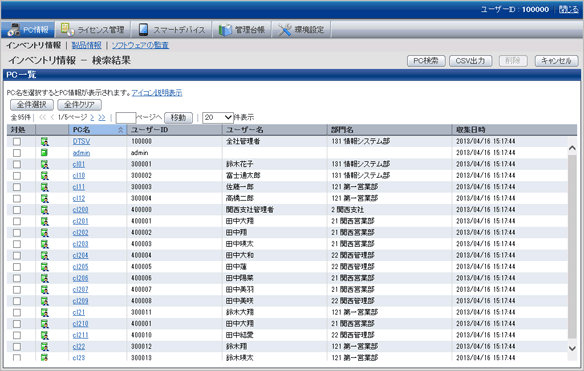Switch to ライセンス管理 tab

93,29
